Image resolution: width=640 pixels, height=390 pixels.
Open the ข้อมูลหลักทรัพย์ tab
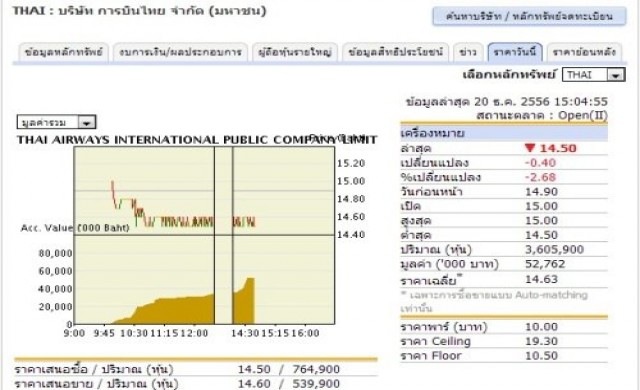tap(64, 53)
